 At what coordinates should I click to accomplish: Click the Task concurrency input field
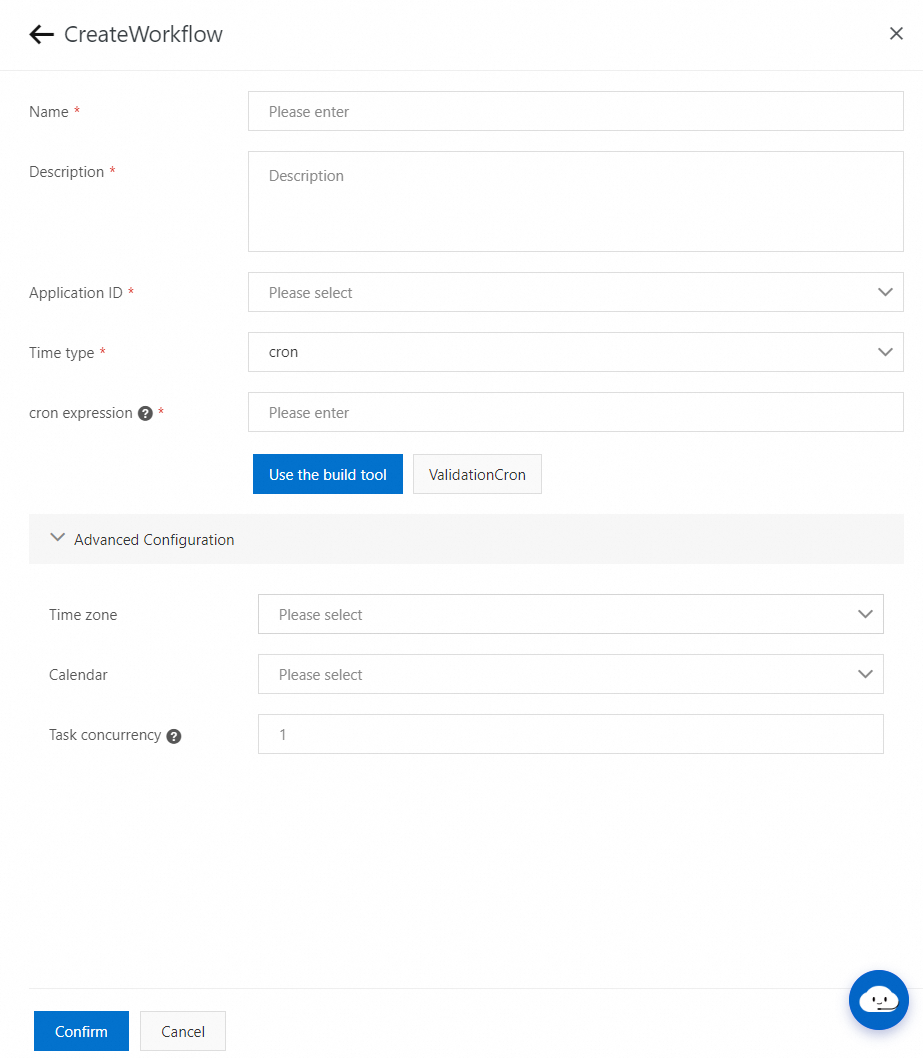tap(570, 734)
